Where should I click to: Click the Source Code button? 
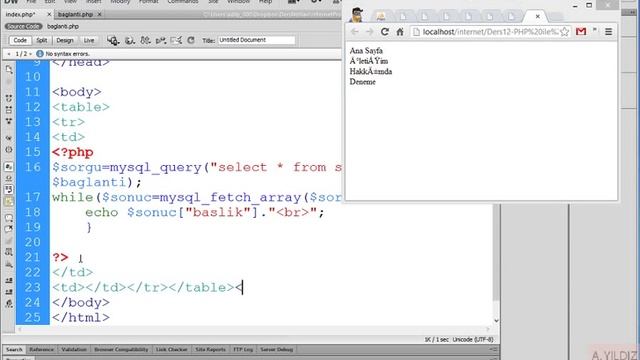point(23,27)
